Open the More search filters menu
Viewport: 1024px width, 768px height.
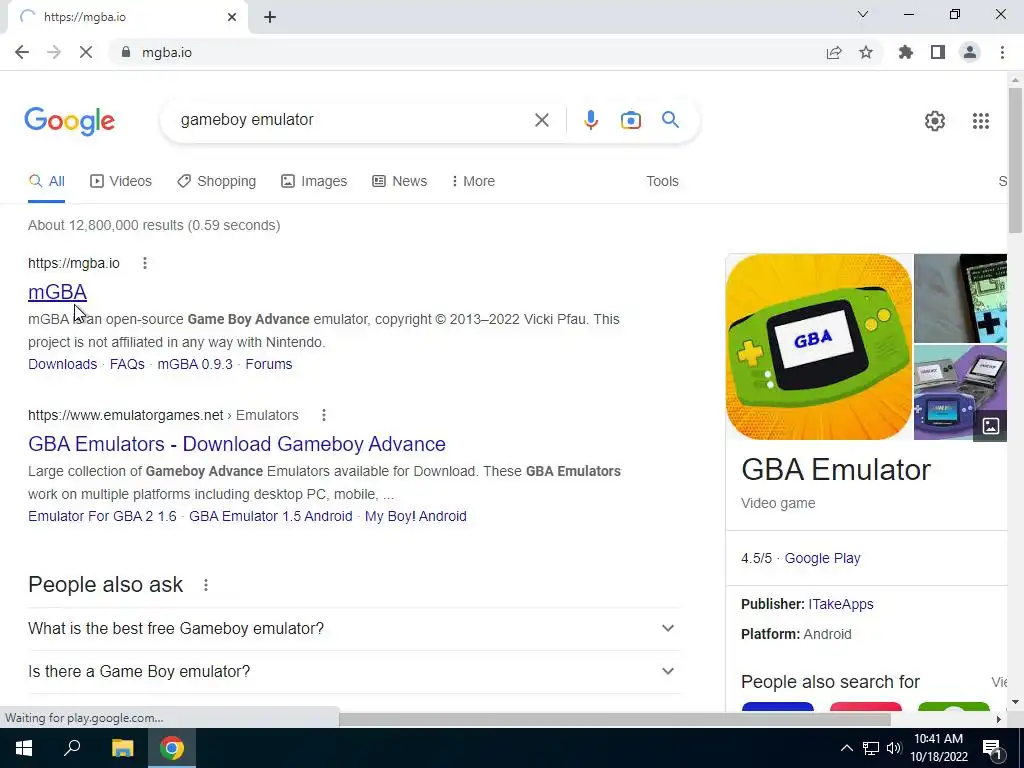473,181
